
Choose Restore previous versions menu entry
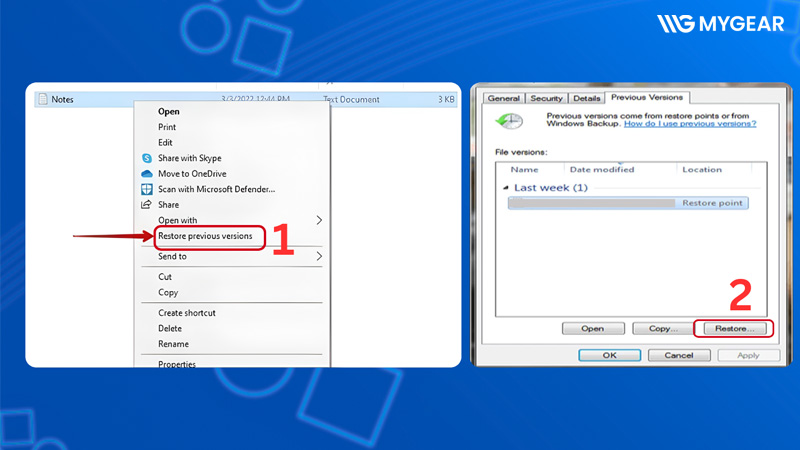pos(205,236)
